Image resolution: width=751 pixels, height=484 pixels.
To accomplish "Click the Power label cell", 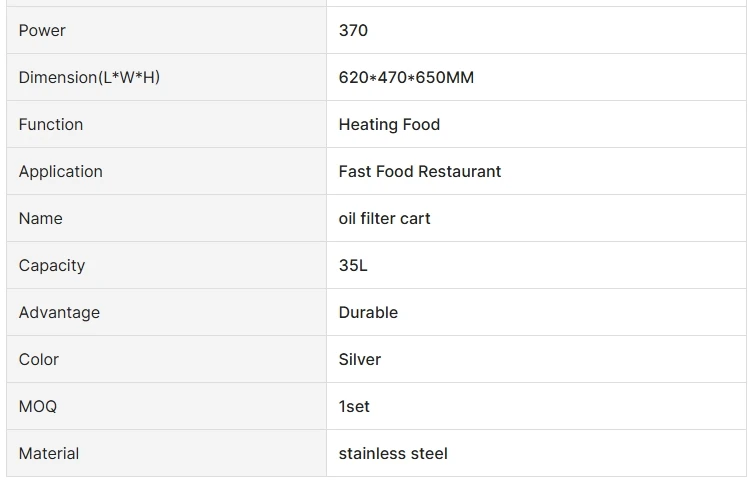I will click(x=42, y=30).
